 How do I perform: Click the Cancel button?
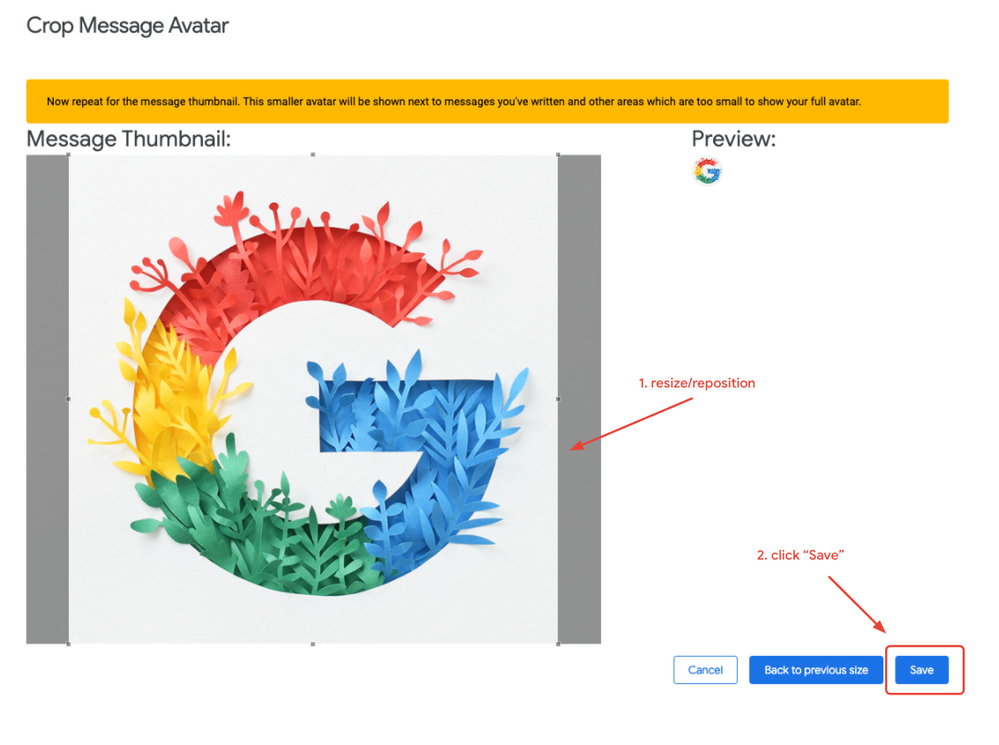[x=705, y=670]
